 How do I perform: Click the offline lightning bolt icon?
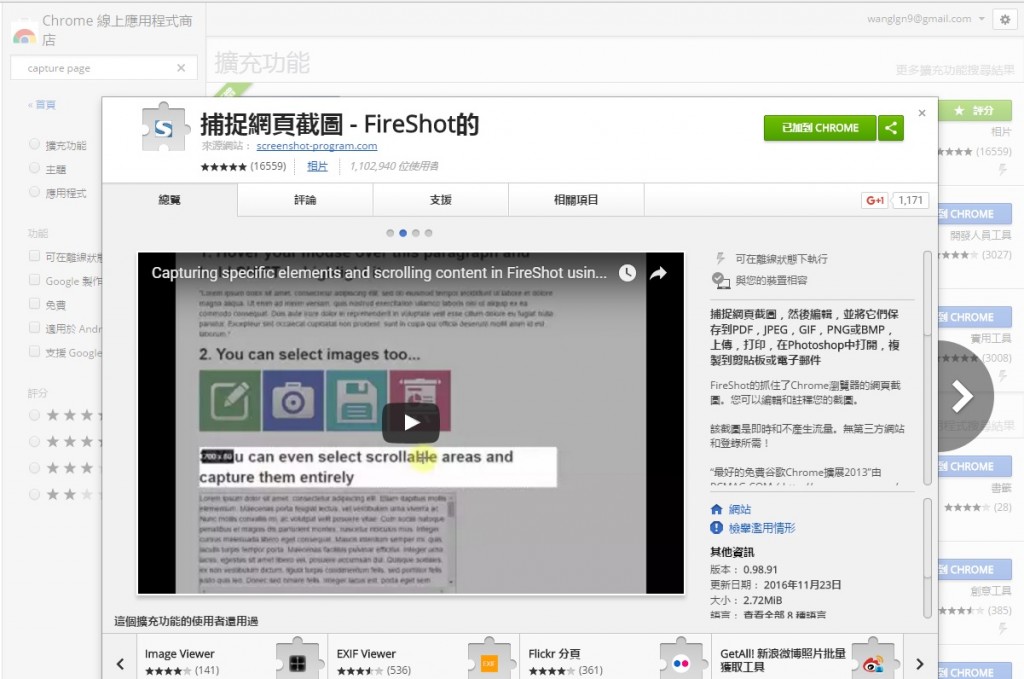coord(720,259)
